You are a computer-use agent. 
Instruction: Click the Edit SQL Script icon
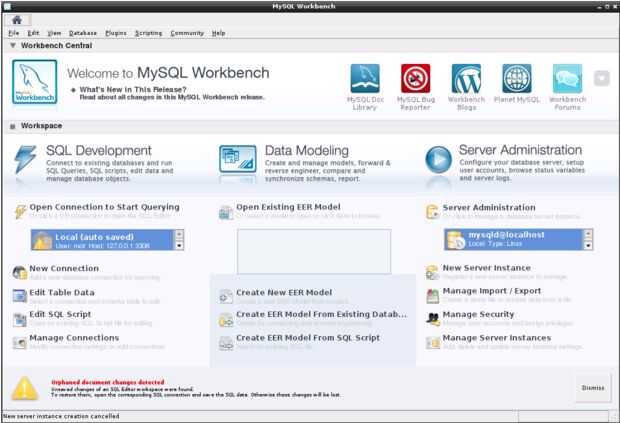point(19,319)
